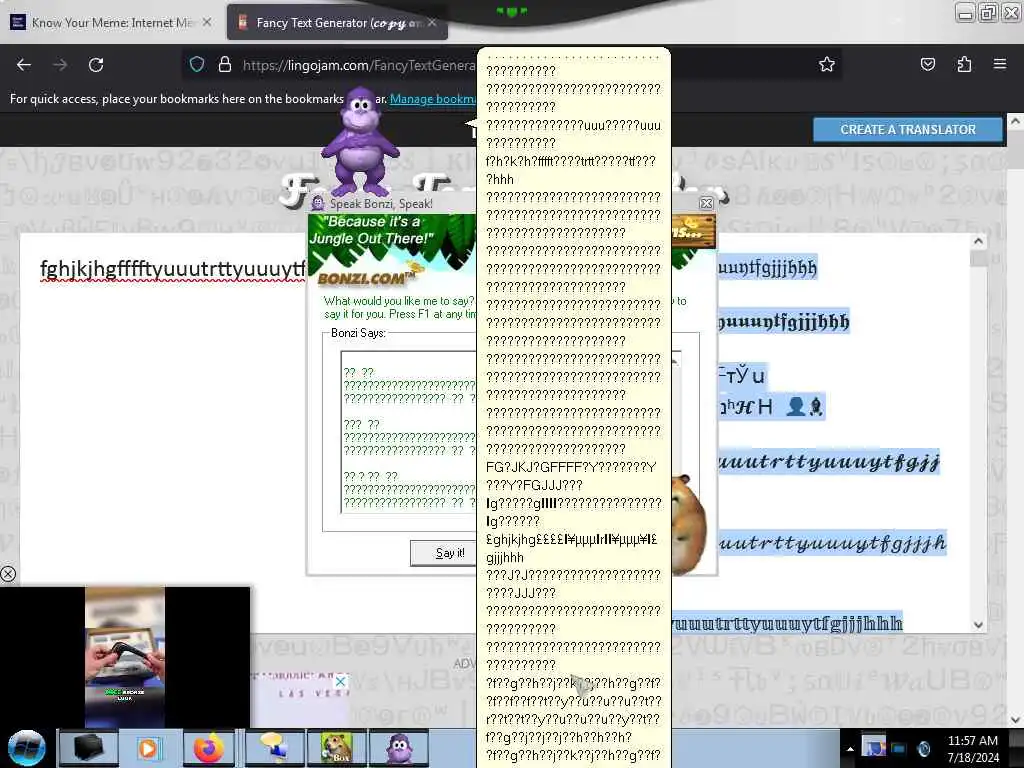Viewport: 1024px width, 768px height.
Task: Open the tracking protection shield icon
Action: (197, 65)
